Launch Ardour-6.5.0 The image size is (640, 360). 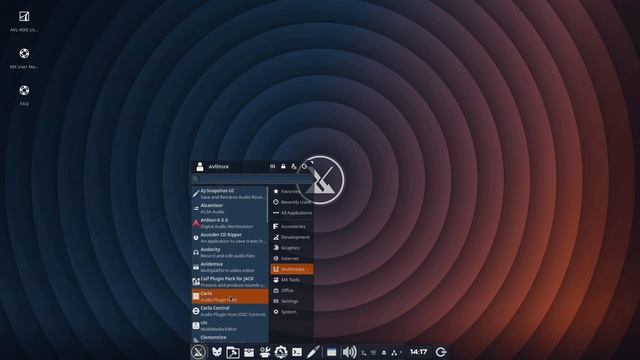[x=230, y=223]
